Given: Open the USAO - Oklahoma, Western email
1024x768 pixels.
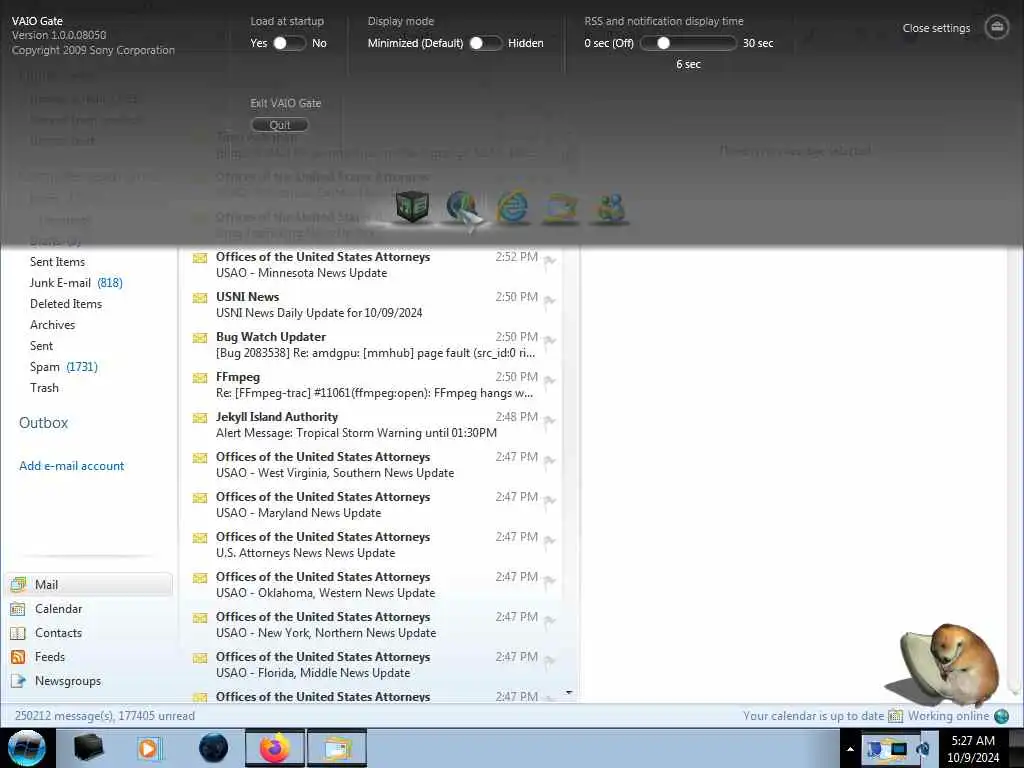Looking at the screenshot, I should tap(373, 584).
